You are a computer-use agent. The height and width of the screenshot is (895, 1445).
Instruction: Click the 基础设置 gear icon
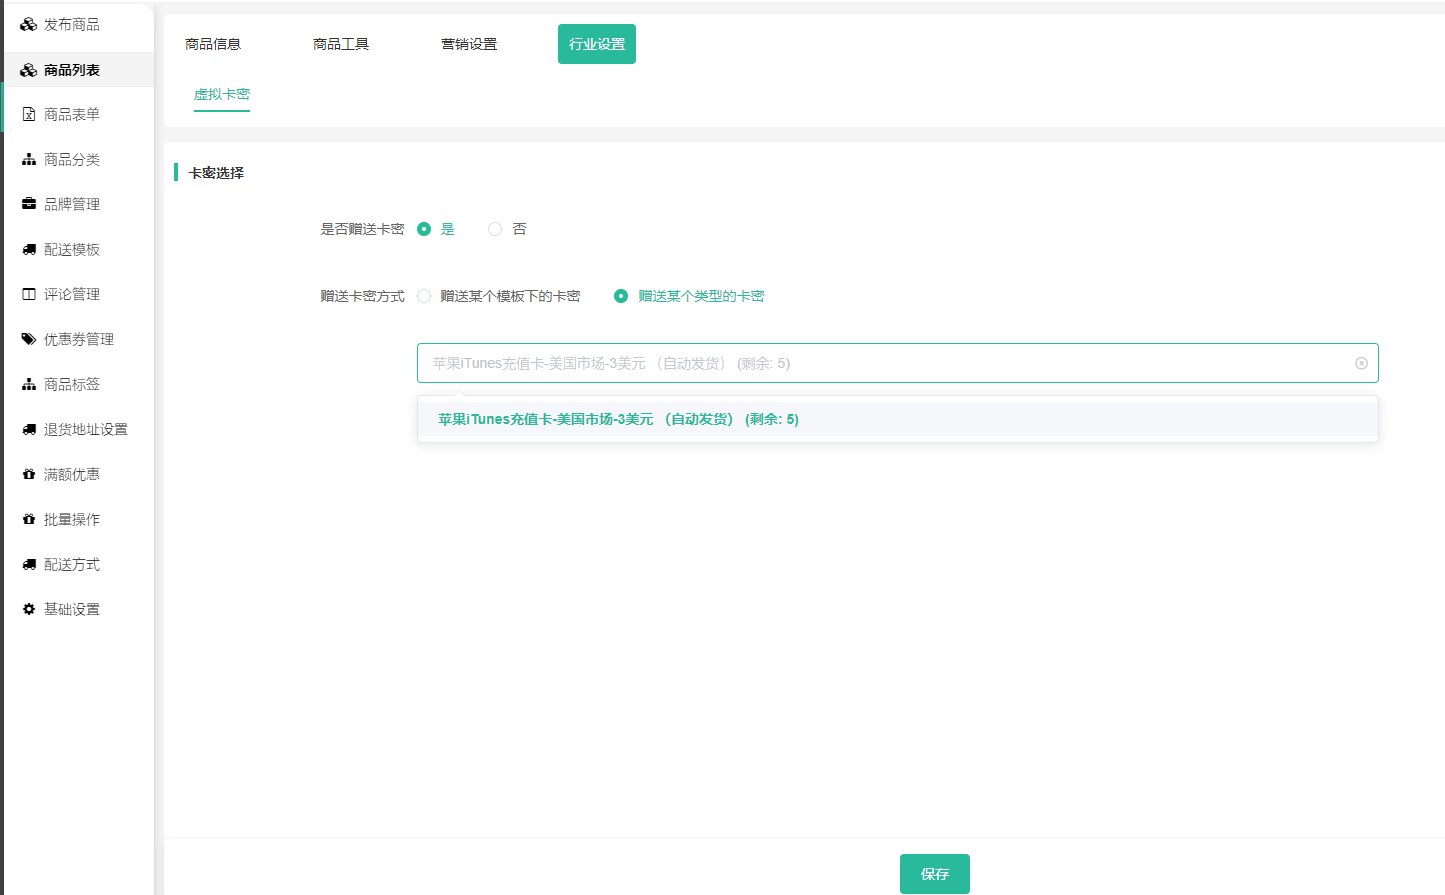click(x=29, y=609)
